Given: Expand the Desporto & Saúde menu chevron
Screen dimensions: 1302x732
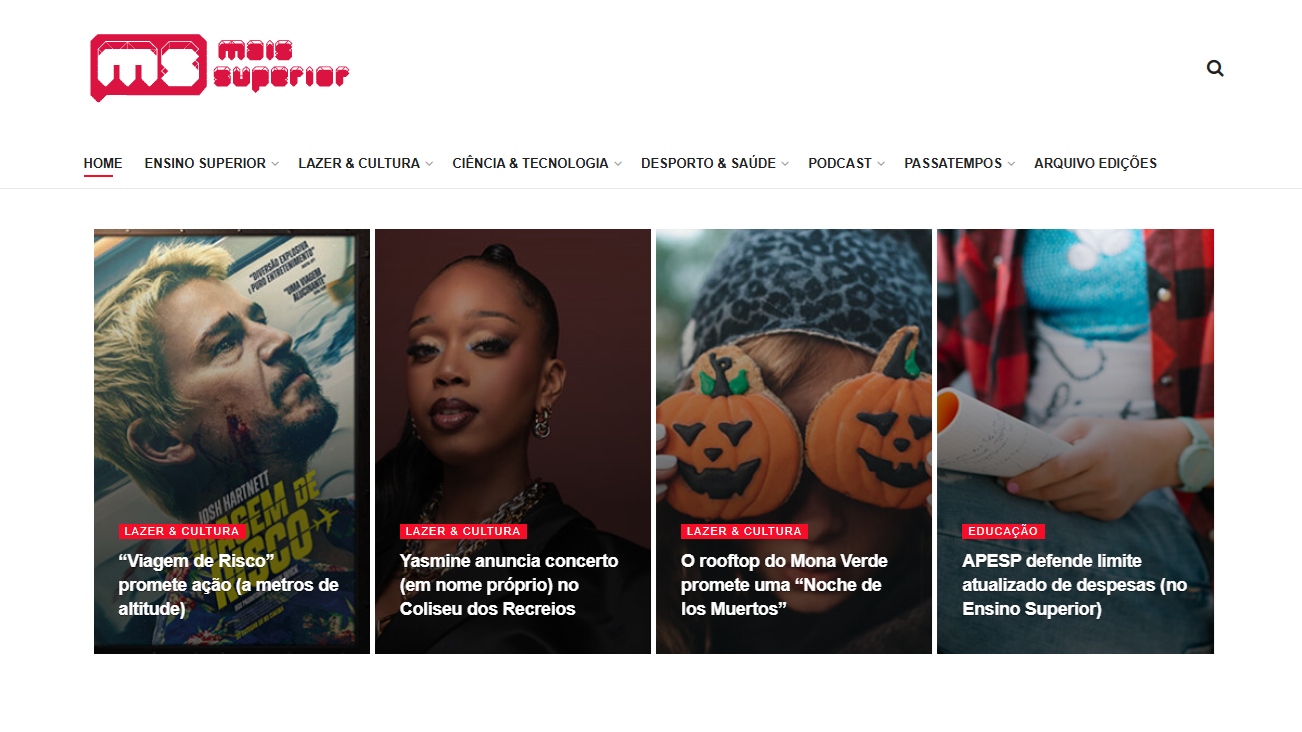Looking at the screenshot, I should [x=785, y=164].
